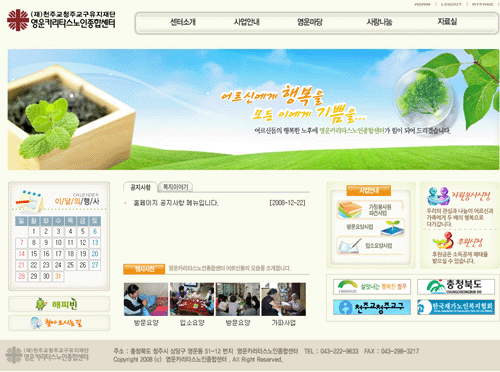Open the 천주교청주교구 banner link

tap(372, 307)
